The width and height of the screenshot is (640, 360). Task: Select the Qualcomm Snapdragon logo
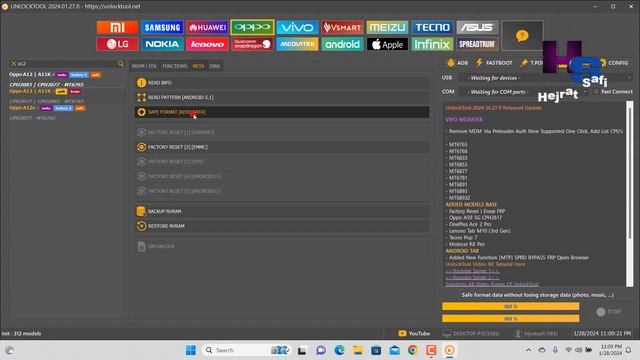pyautogui.click(x=252, y=44)
